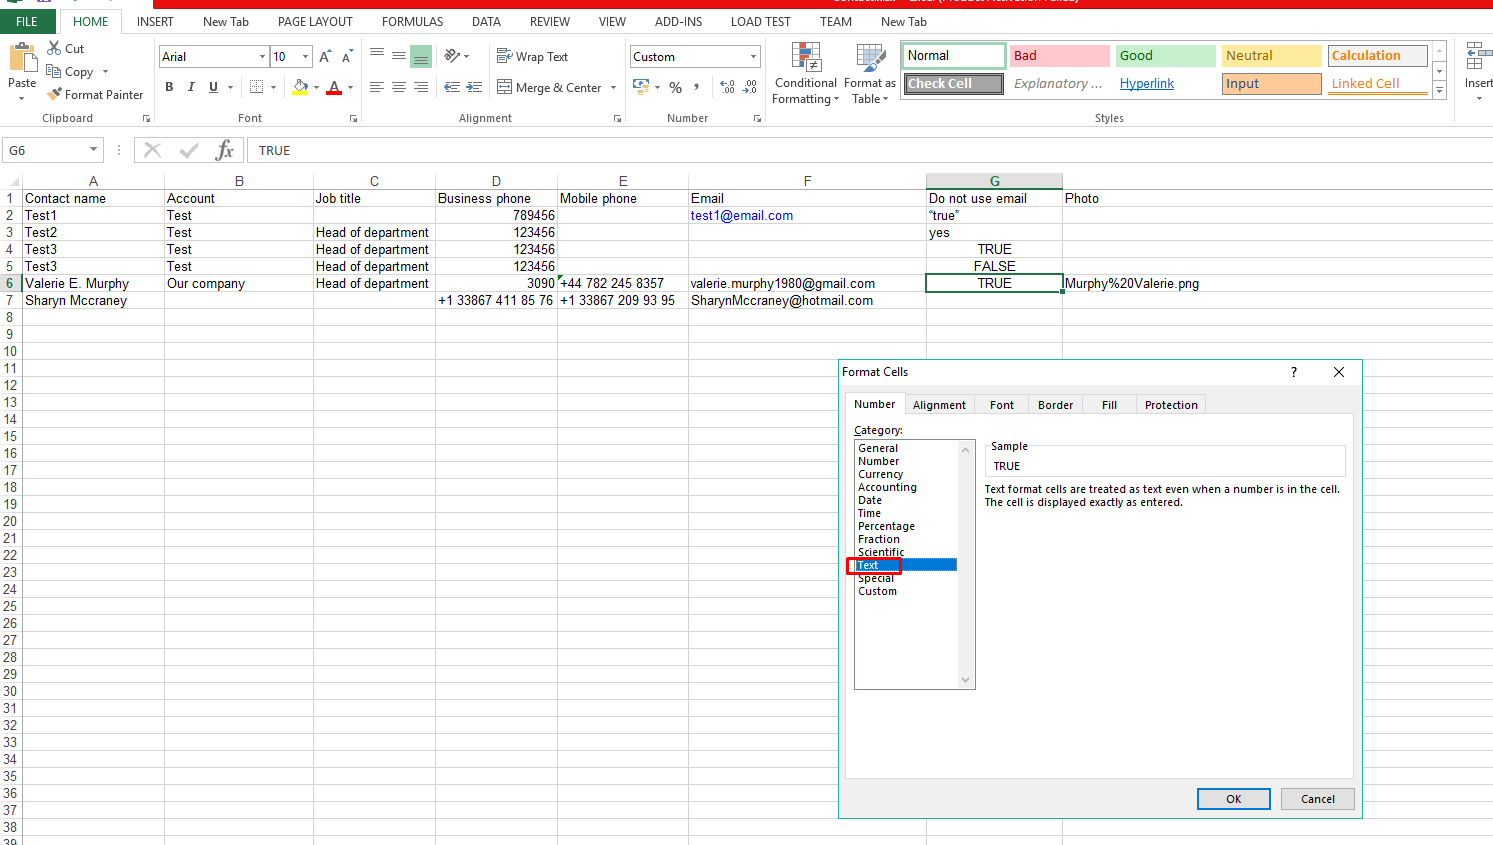Decrease font size with the smaller A icon
Image resolution: width=1493 pixels, height=845 pixels.
pyautogui.click(x=347, y=57)
